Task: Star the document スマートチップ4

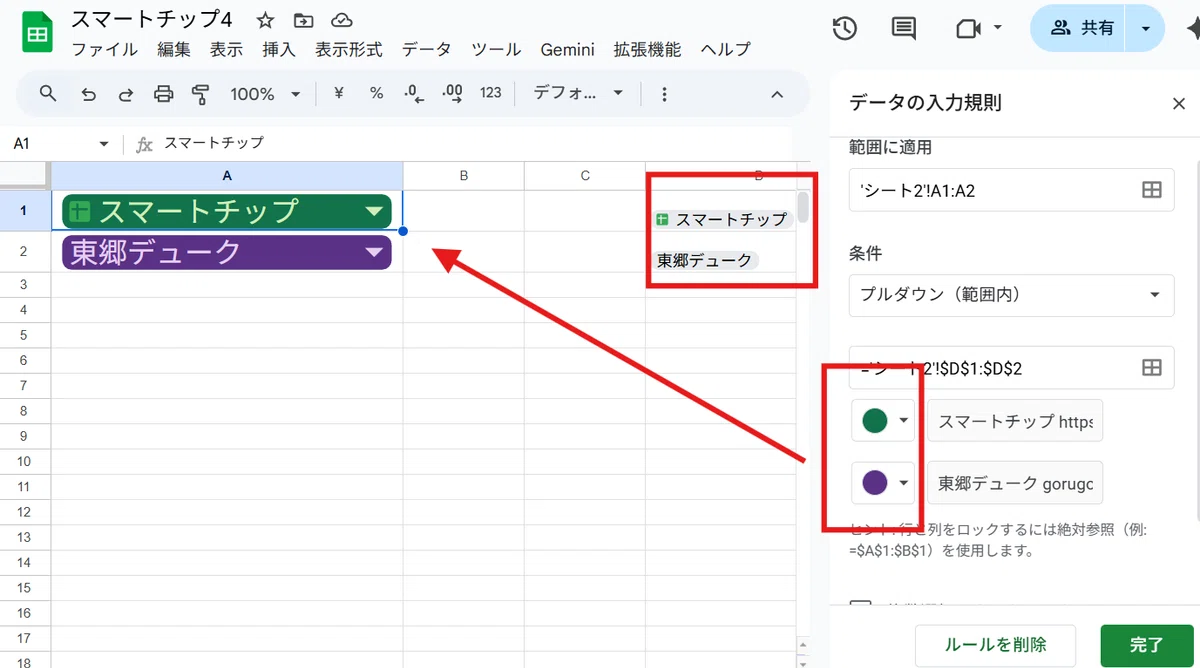Action: tap(265, 20)
